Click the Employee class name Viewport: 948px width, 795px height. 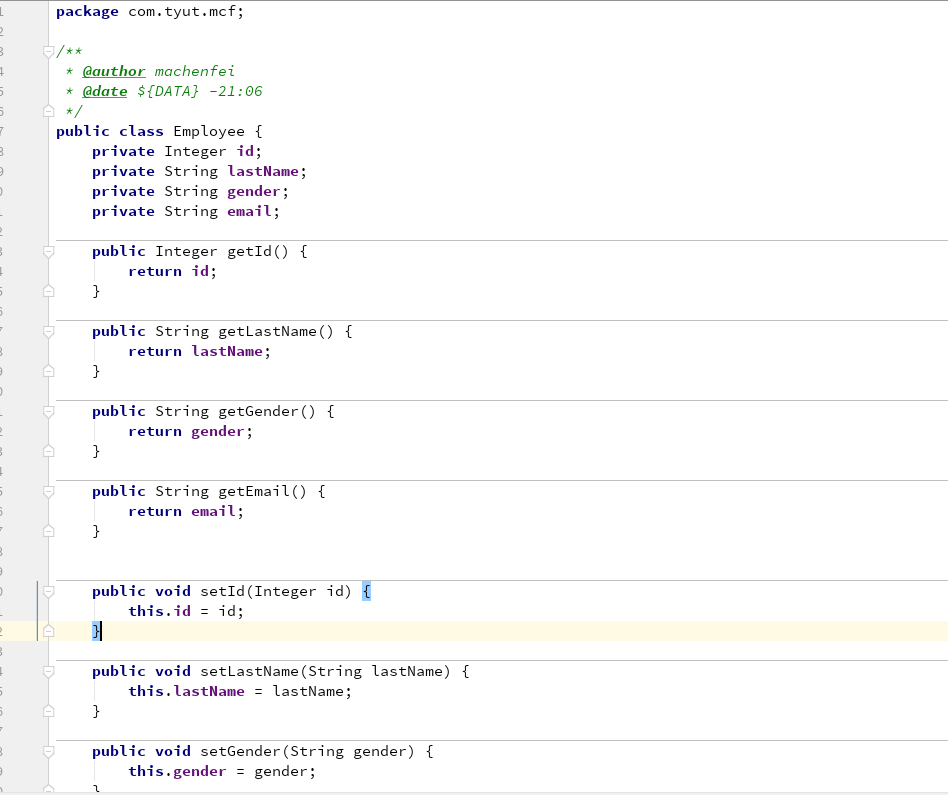click(x=209, y=131)
